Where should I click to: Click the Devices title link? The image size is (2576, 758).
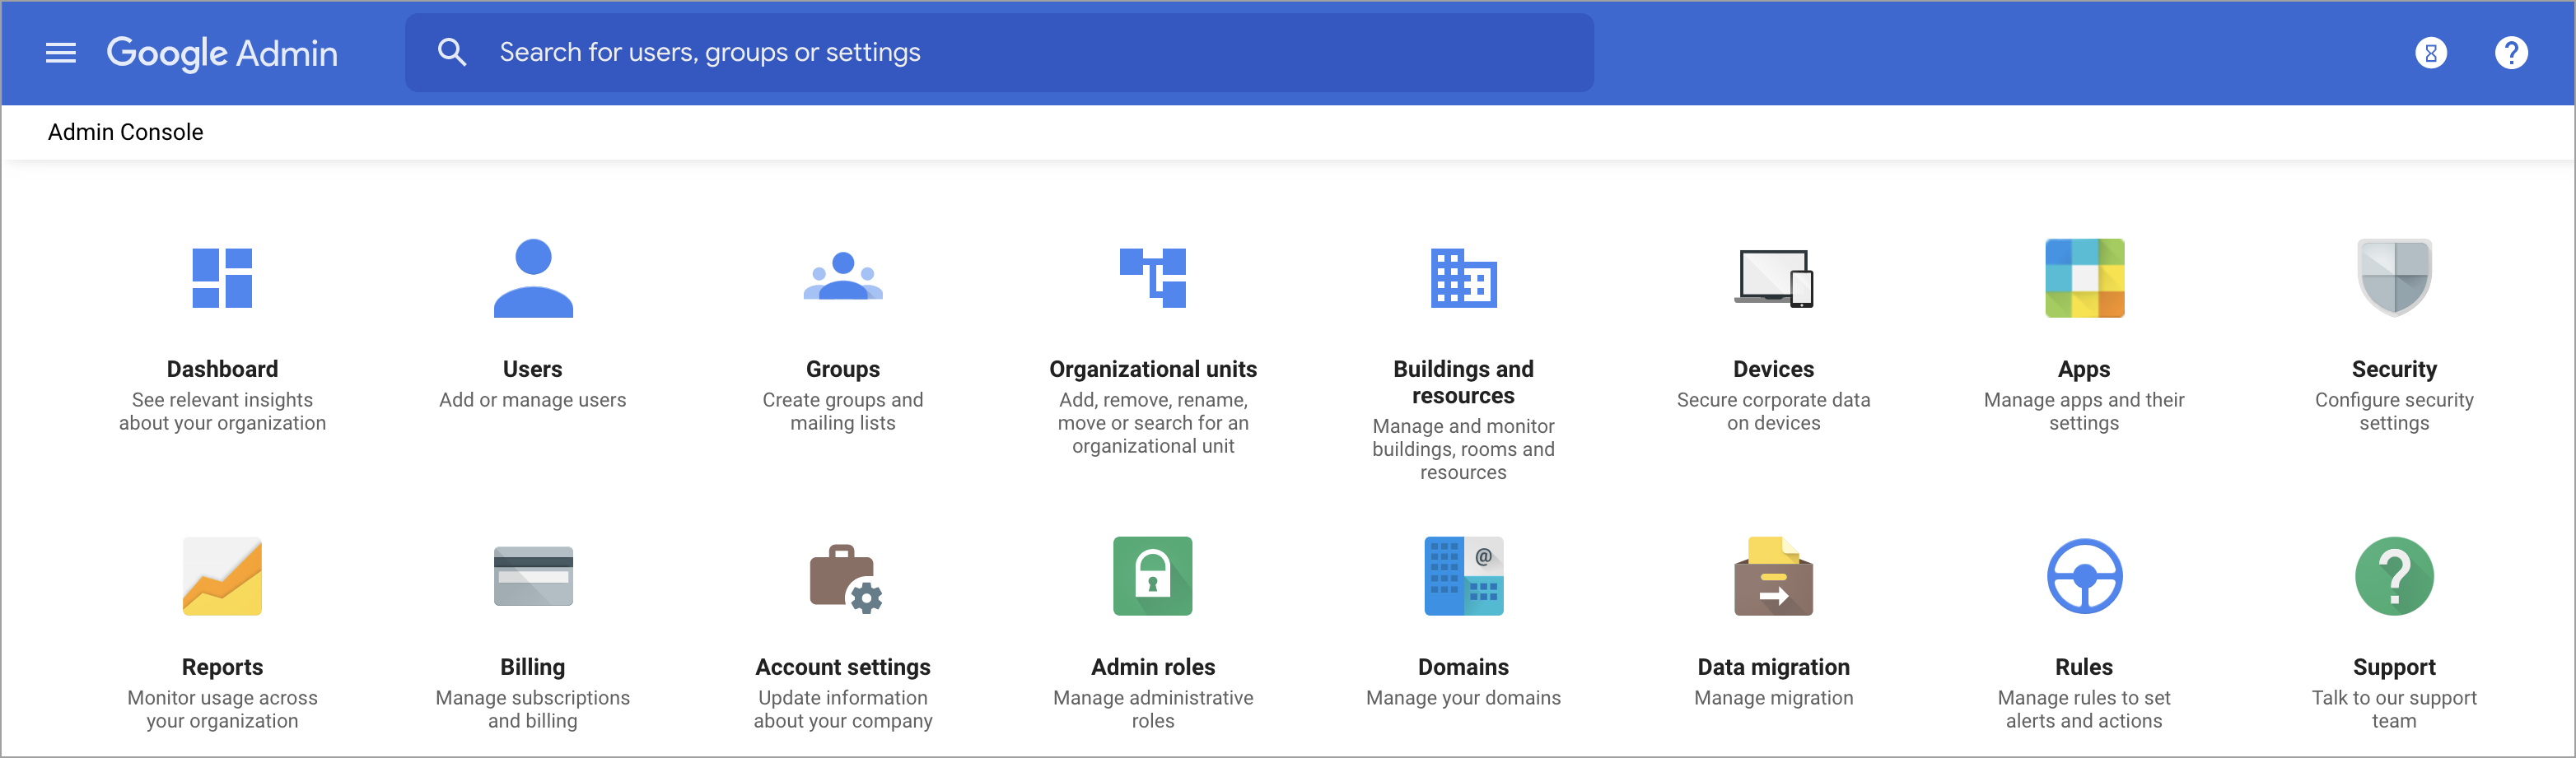tap(1774, 369)
